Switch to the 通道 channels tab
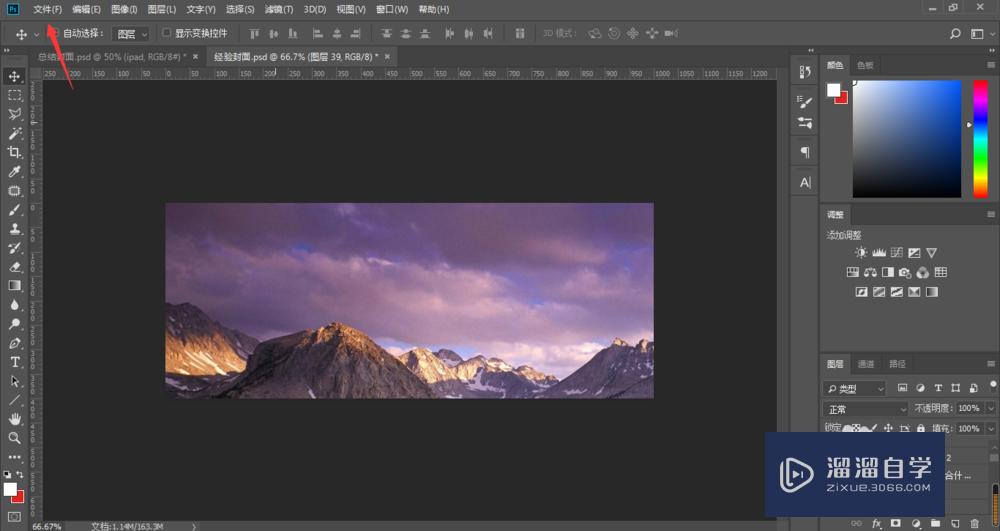Viewport: 1000px width, 531px height. (866, 364)
